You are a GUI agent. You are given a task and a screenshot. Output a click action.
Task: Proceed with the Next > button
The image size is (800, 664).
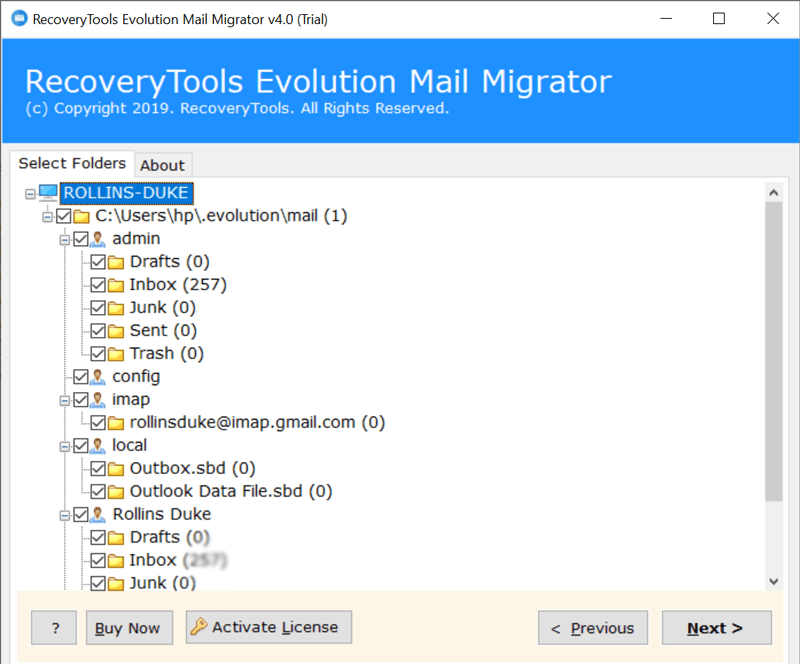(716, 628)
